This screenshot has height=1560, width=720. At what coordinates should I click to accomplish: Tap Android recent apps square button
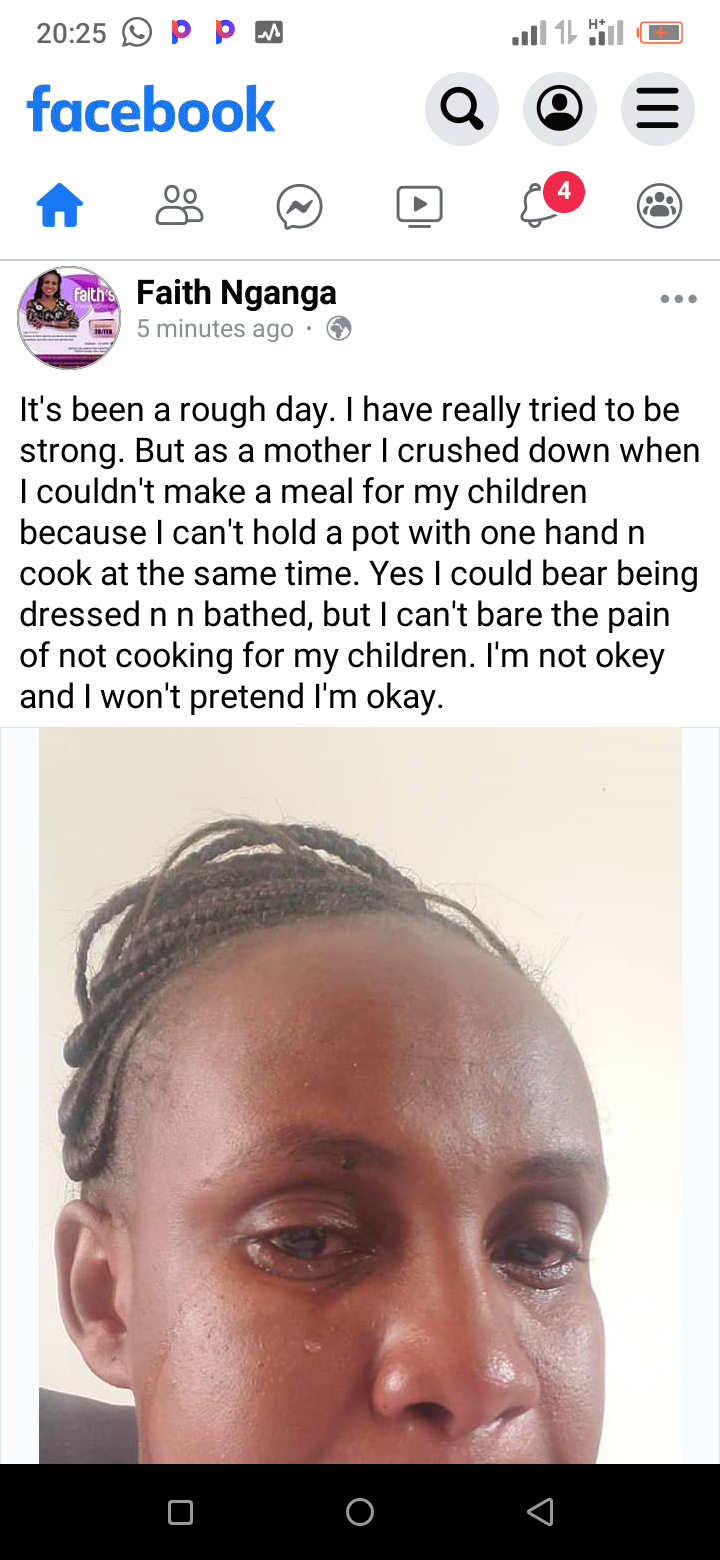pyautogui.click(x=180, y=1512)
